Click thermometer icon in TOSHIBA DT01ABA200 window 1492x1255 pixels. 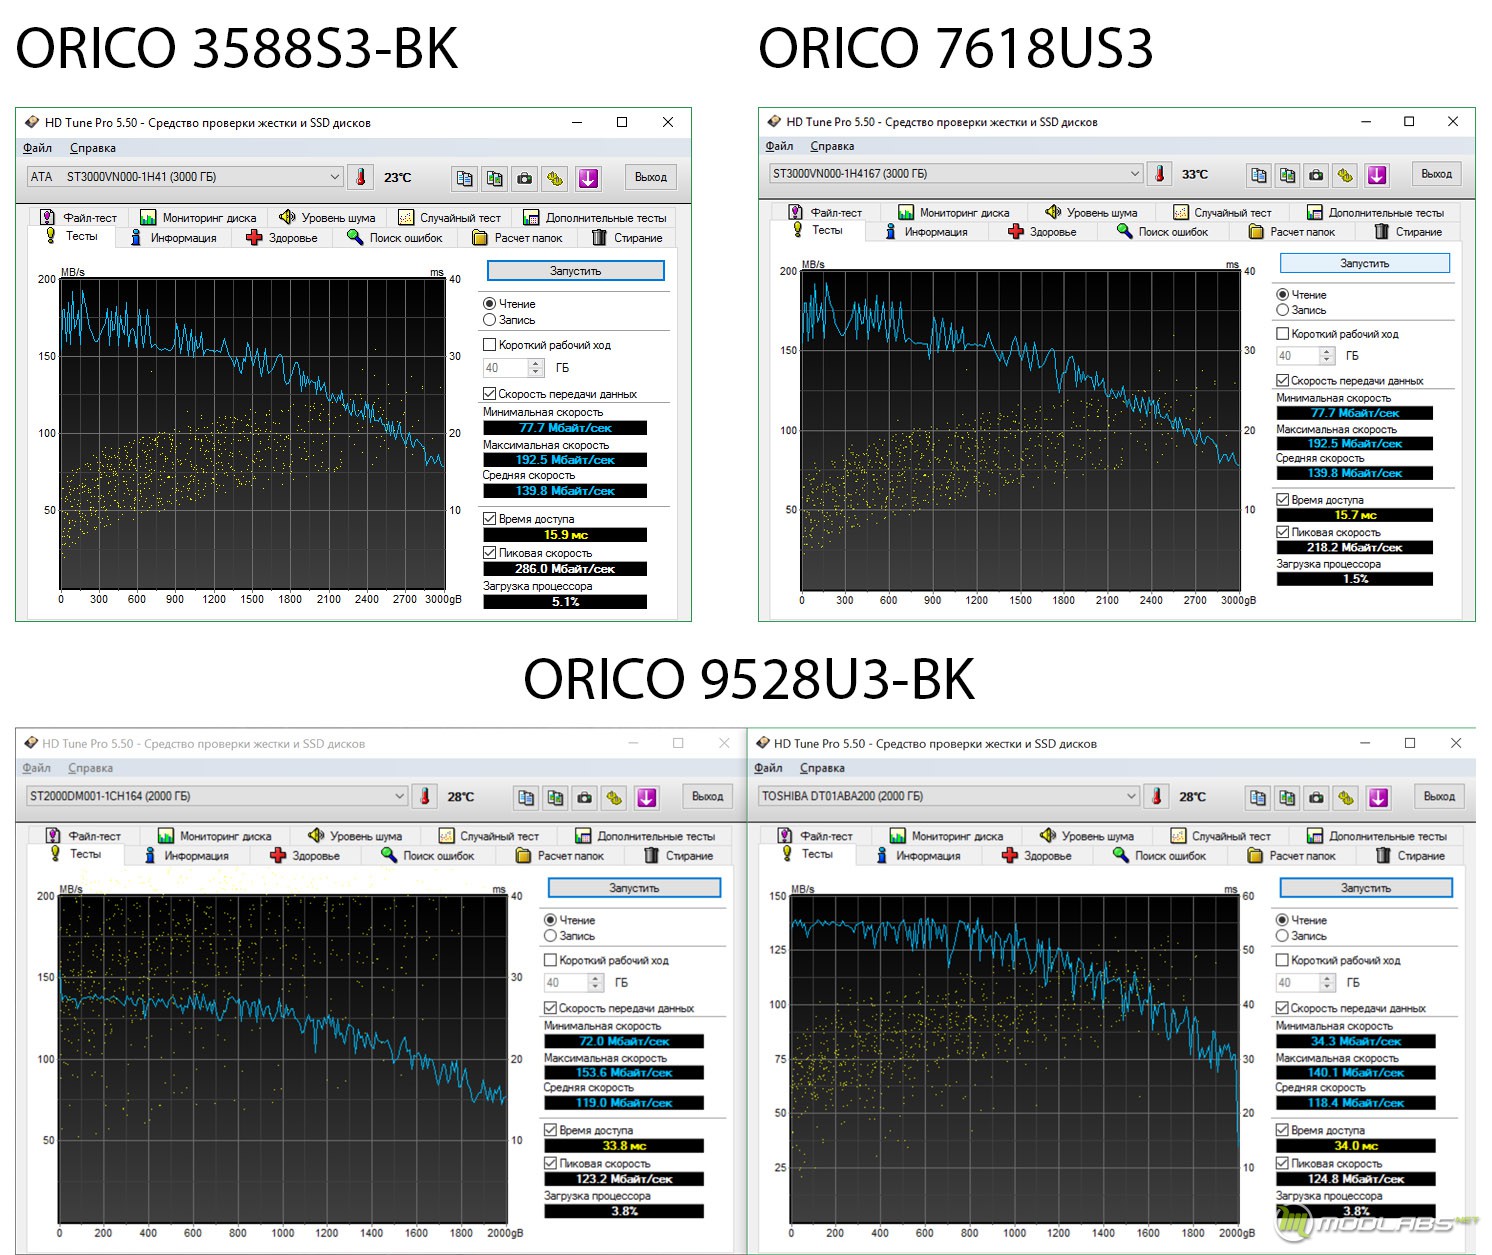pos(1157,796)
